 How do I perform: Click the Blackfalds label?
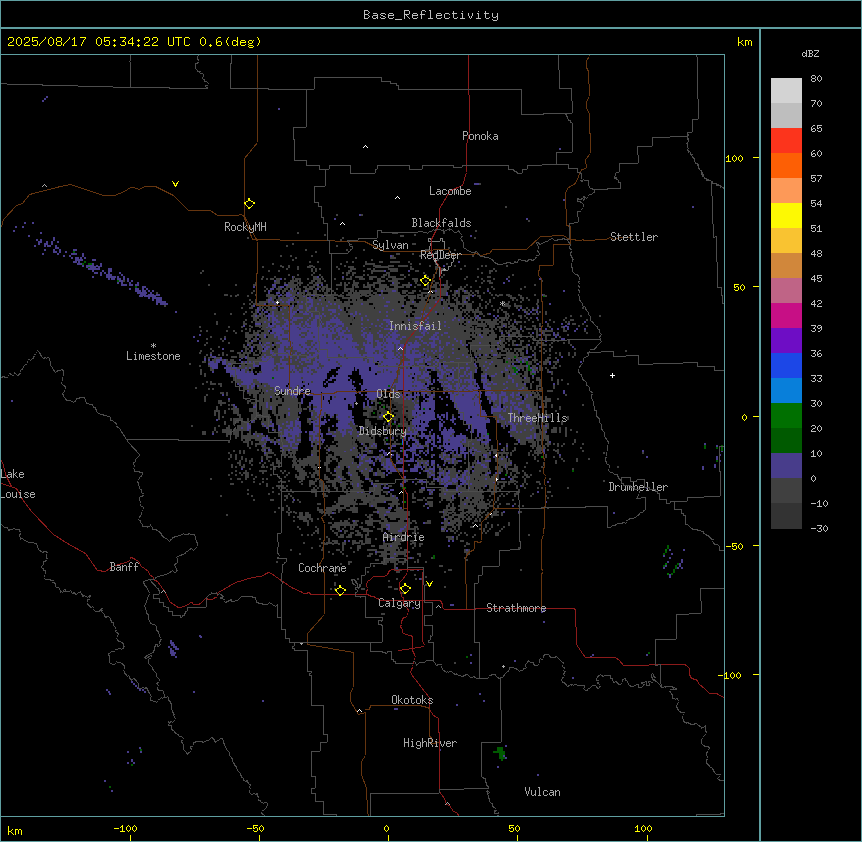tap(441, 223)
